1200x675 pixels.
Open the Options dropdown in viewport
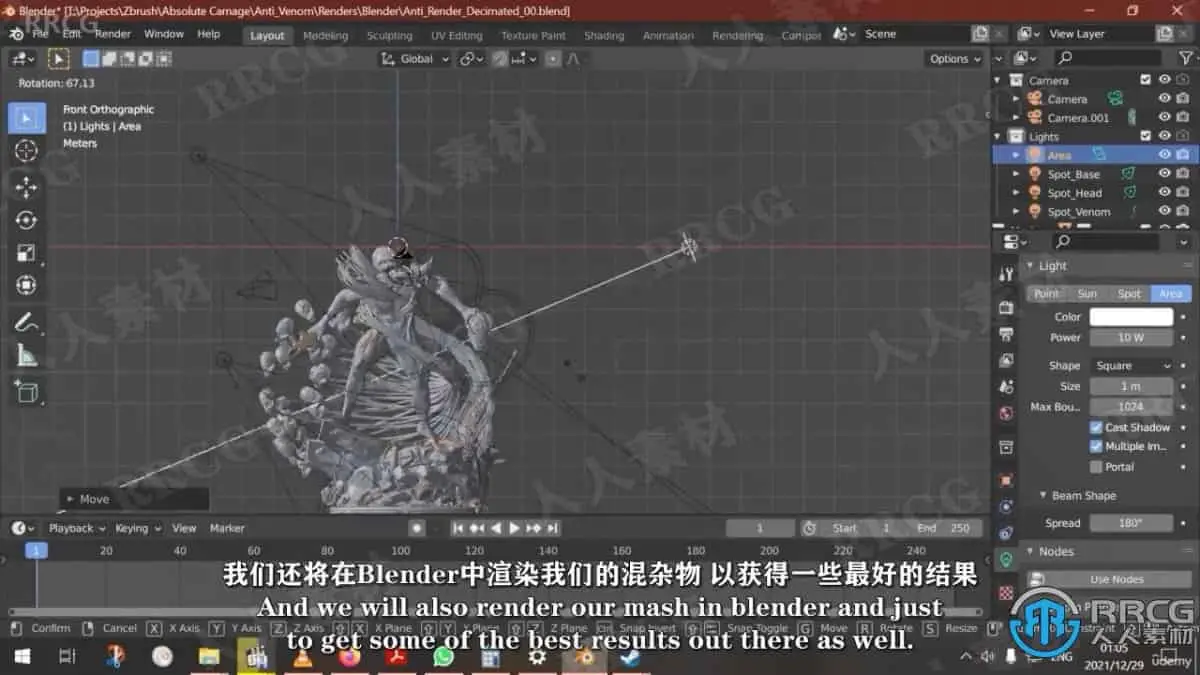point(955,59)
